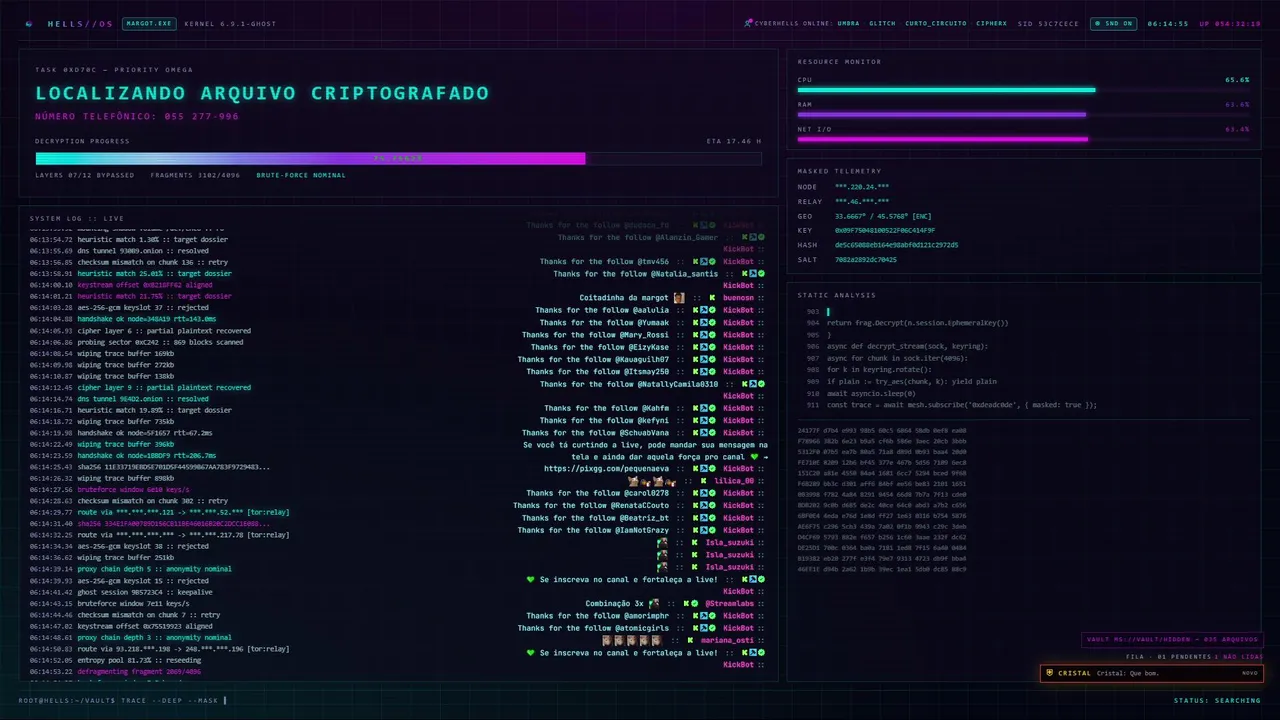Click the KEY 0x09F75048100522F06C414F9F value
The width and height of the screenshot is (1280, 720).
885,230
